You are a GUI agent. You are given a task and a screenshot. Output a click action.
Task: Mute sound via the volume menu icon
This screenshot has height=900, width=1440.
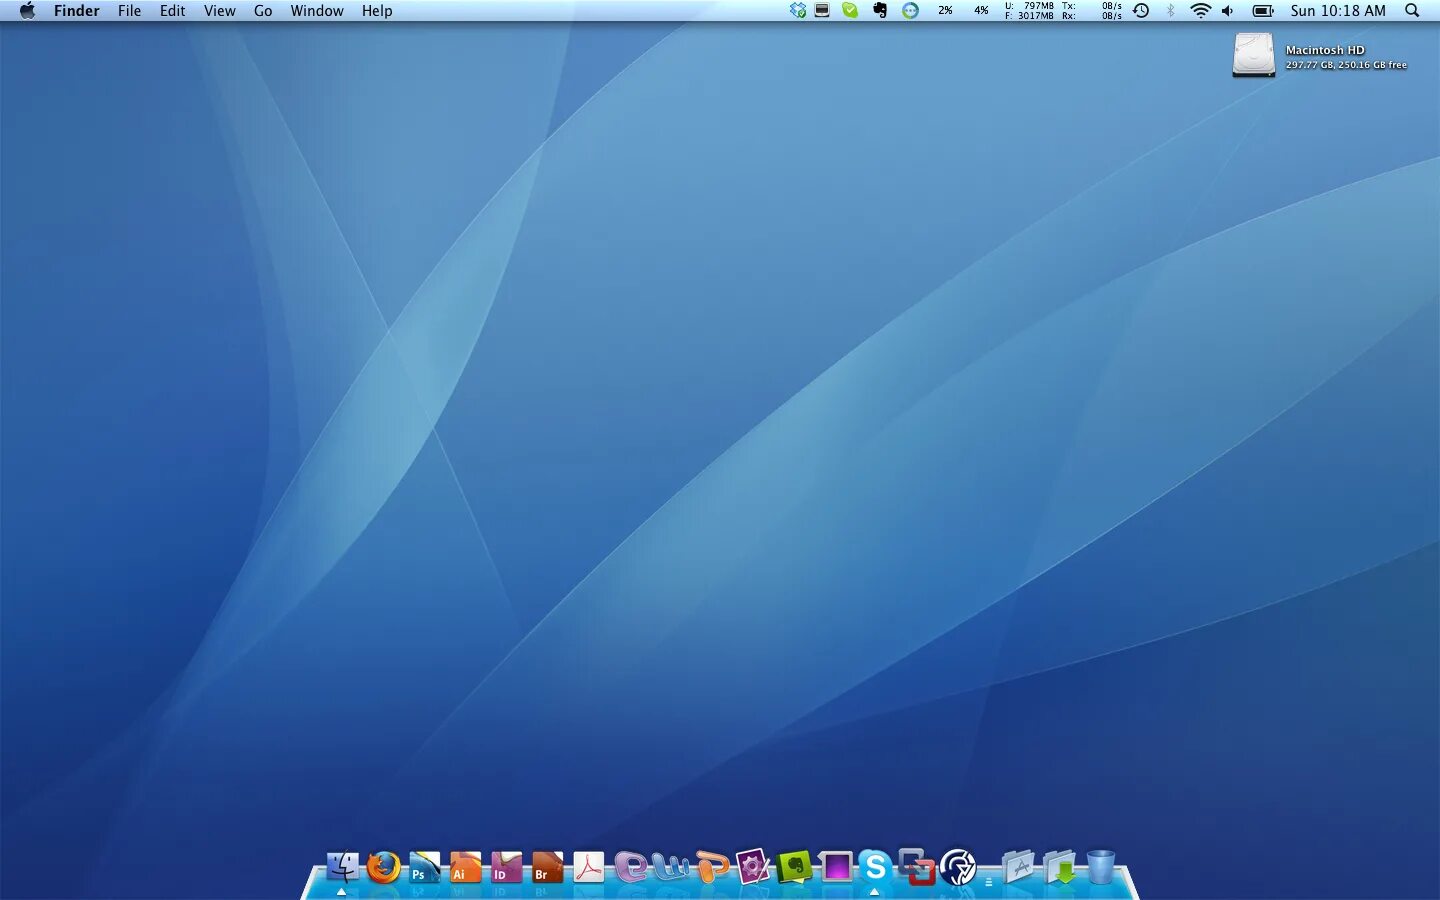[1227, 11]
